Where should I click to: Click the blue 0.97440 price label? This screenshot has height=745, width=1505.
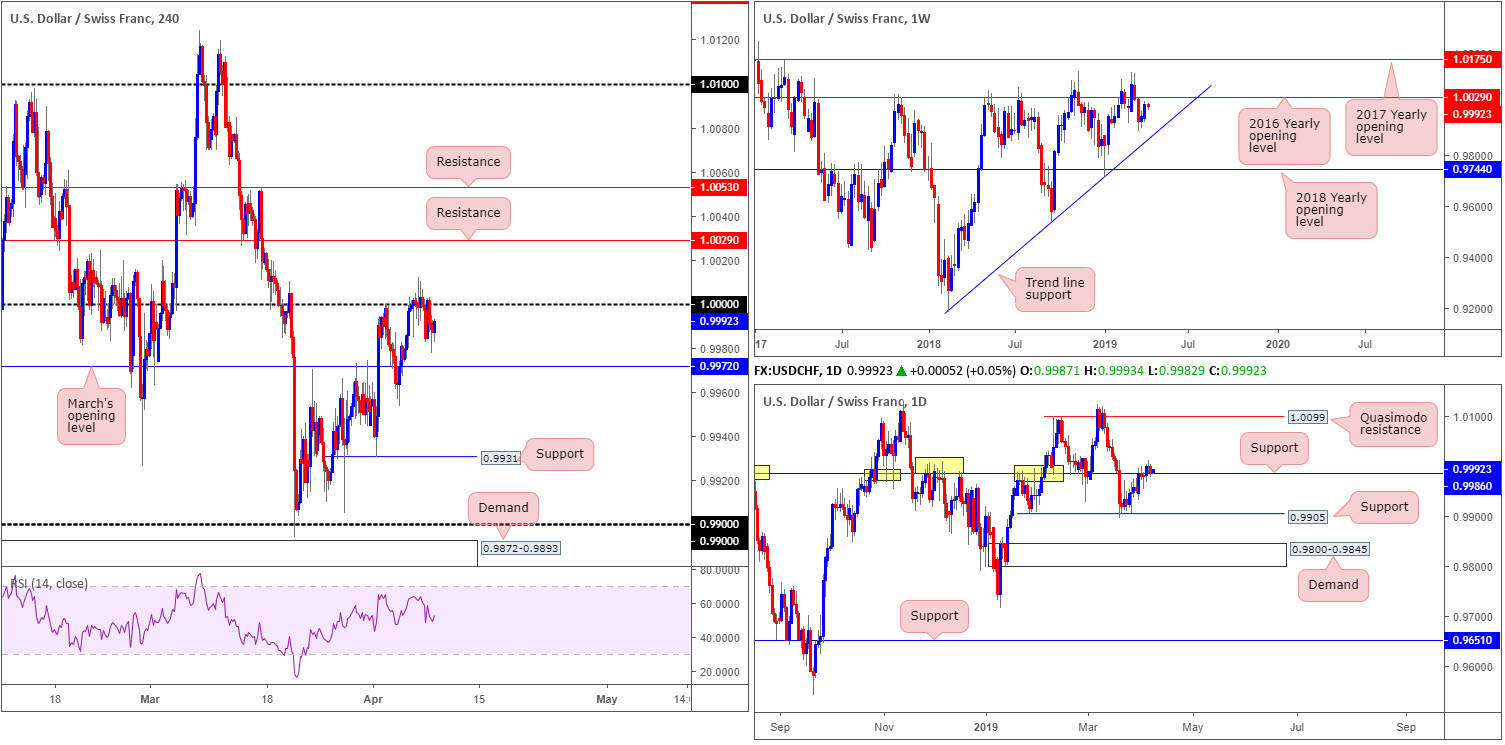(1473, 170)
